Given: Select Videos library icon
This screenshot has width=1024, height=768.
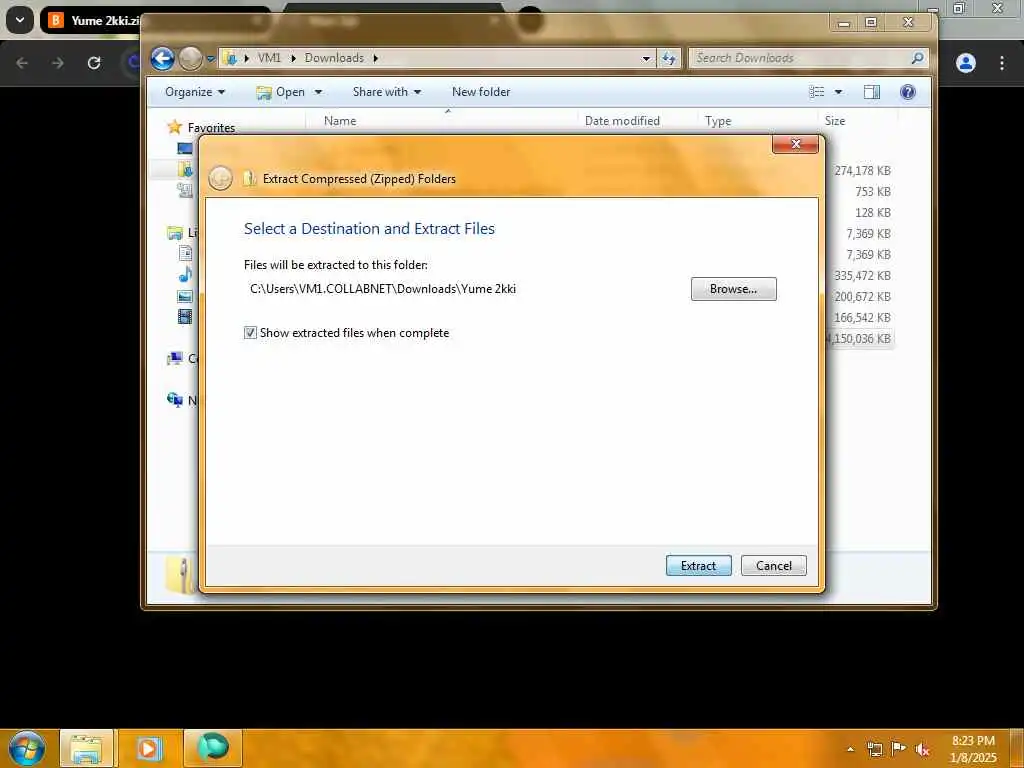Looking at the screenshot, I should click(x=185, y=317).
